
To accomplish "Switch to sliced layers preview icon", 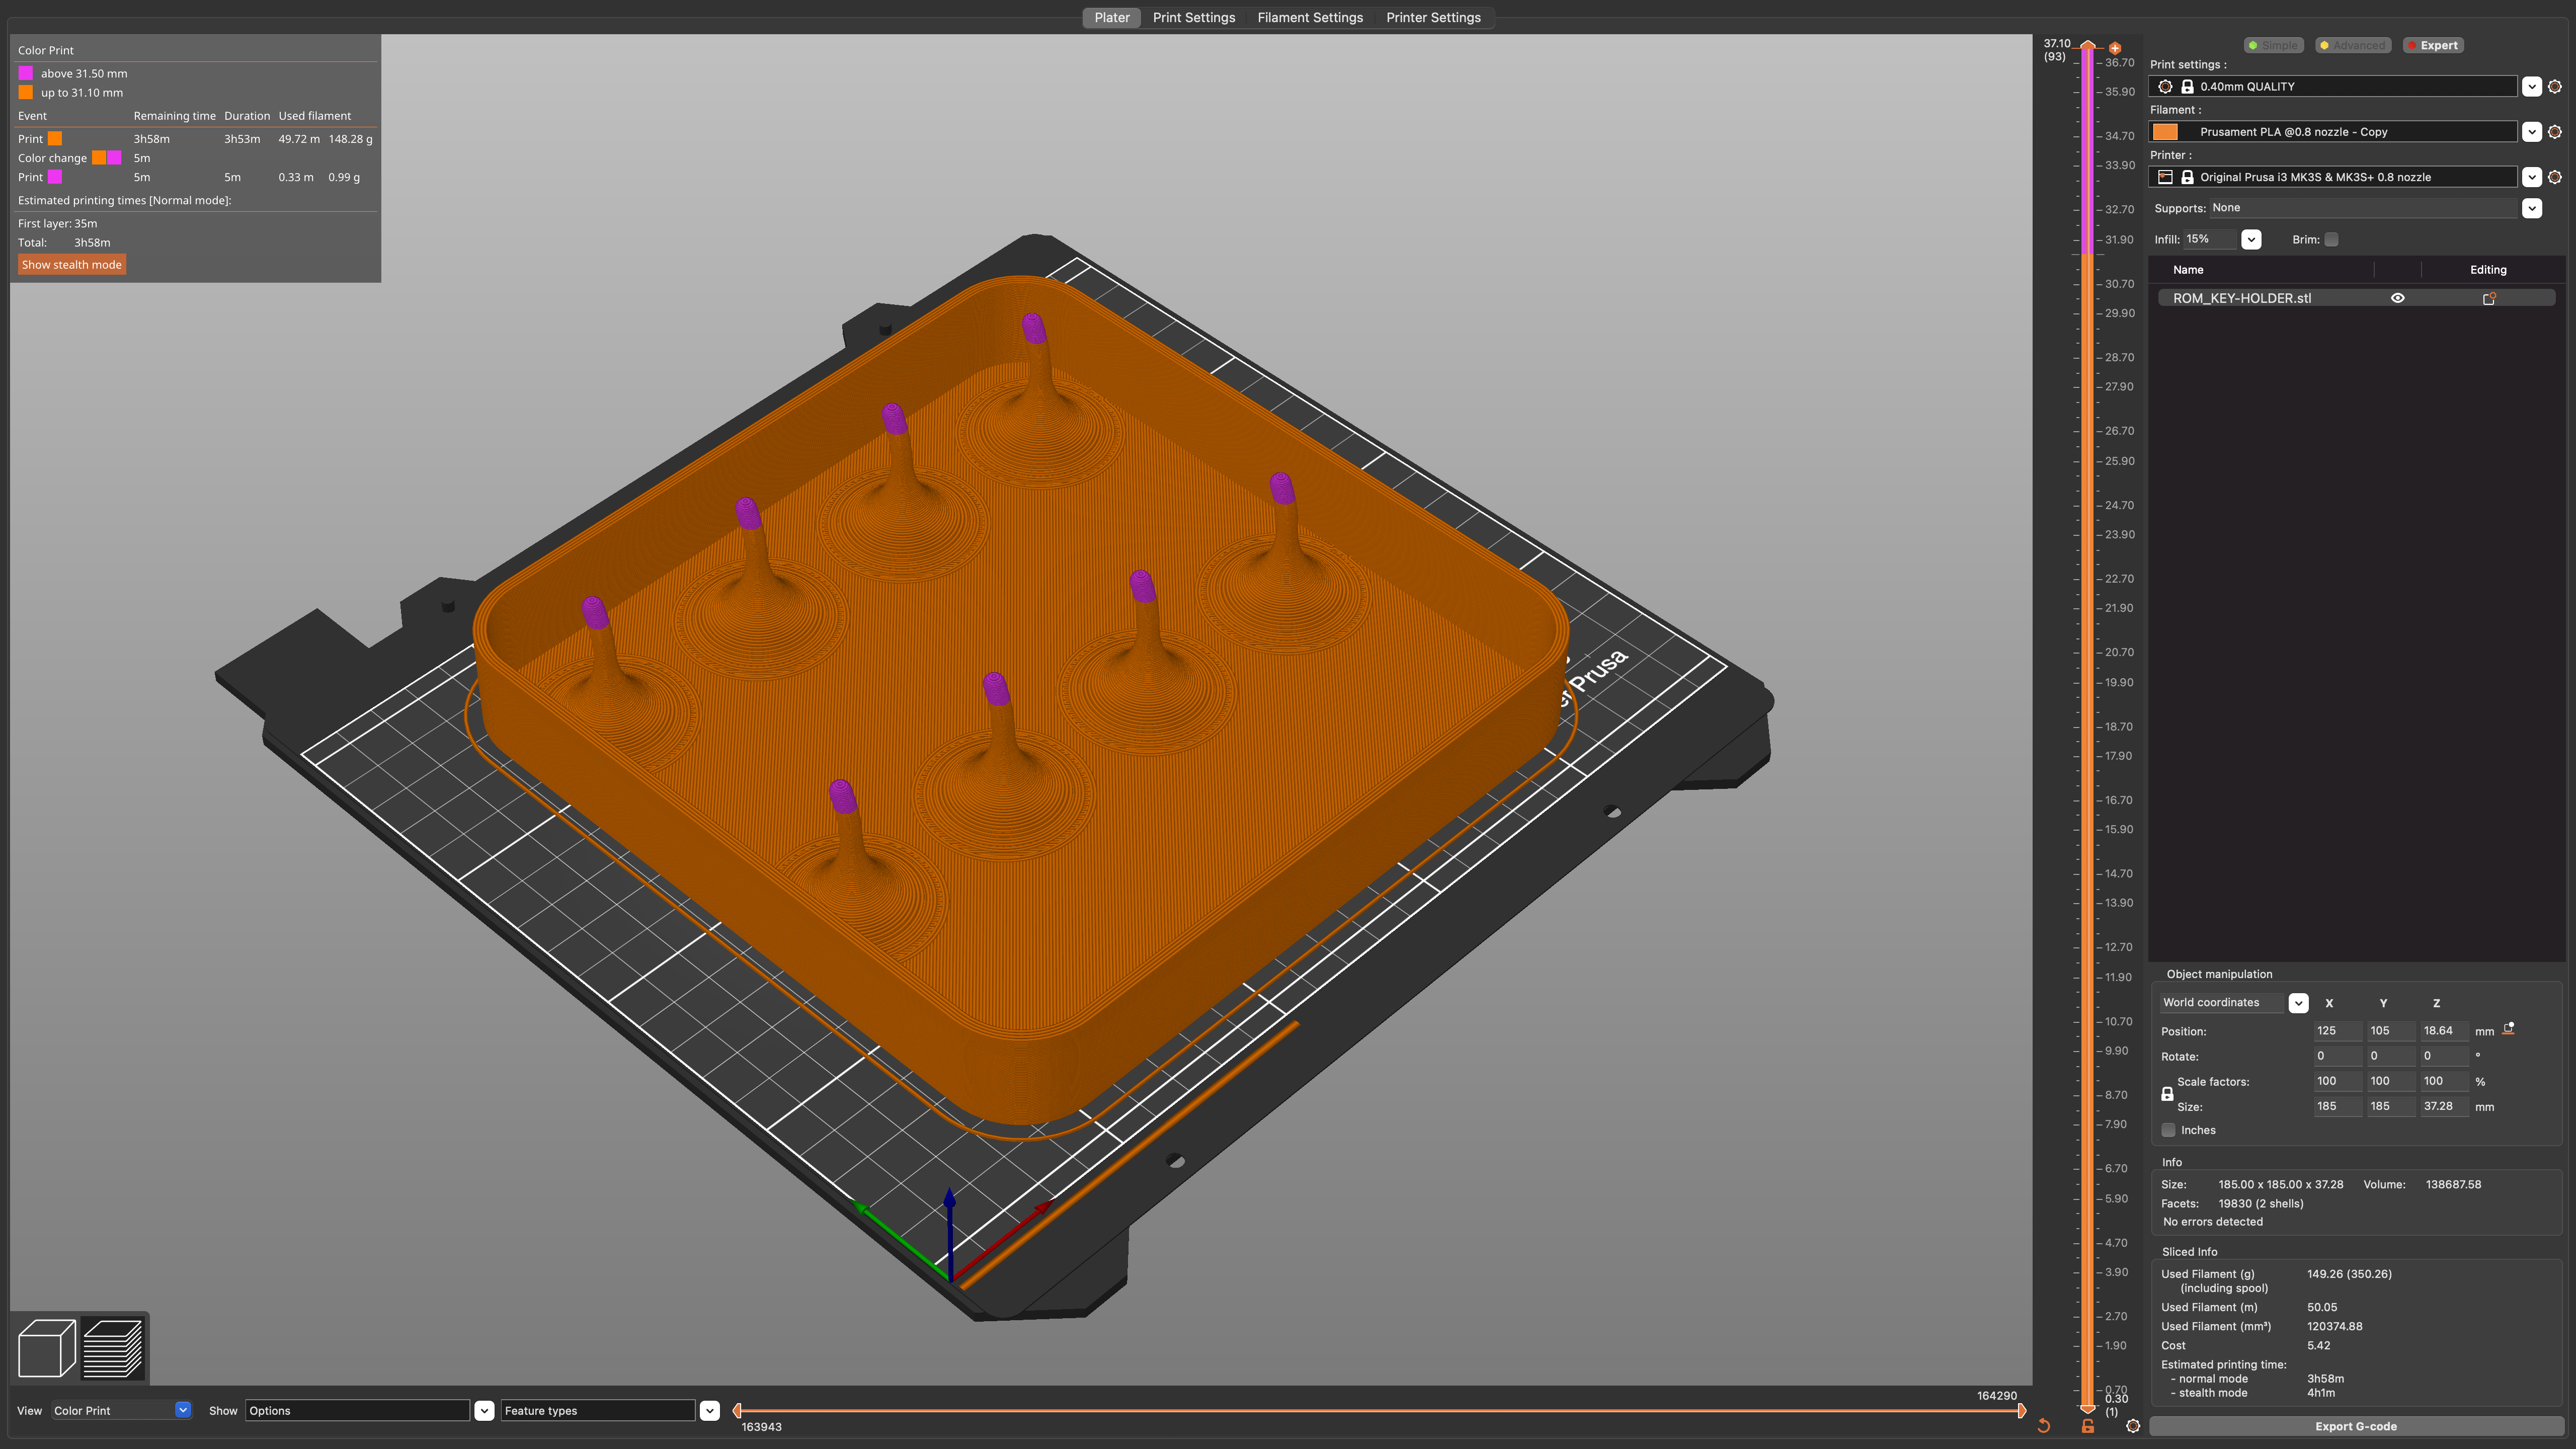I will [113, 1348].
